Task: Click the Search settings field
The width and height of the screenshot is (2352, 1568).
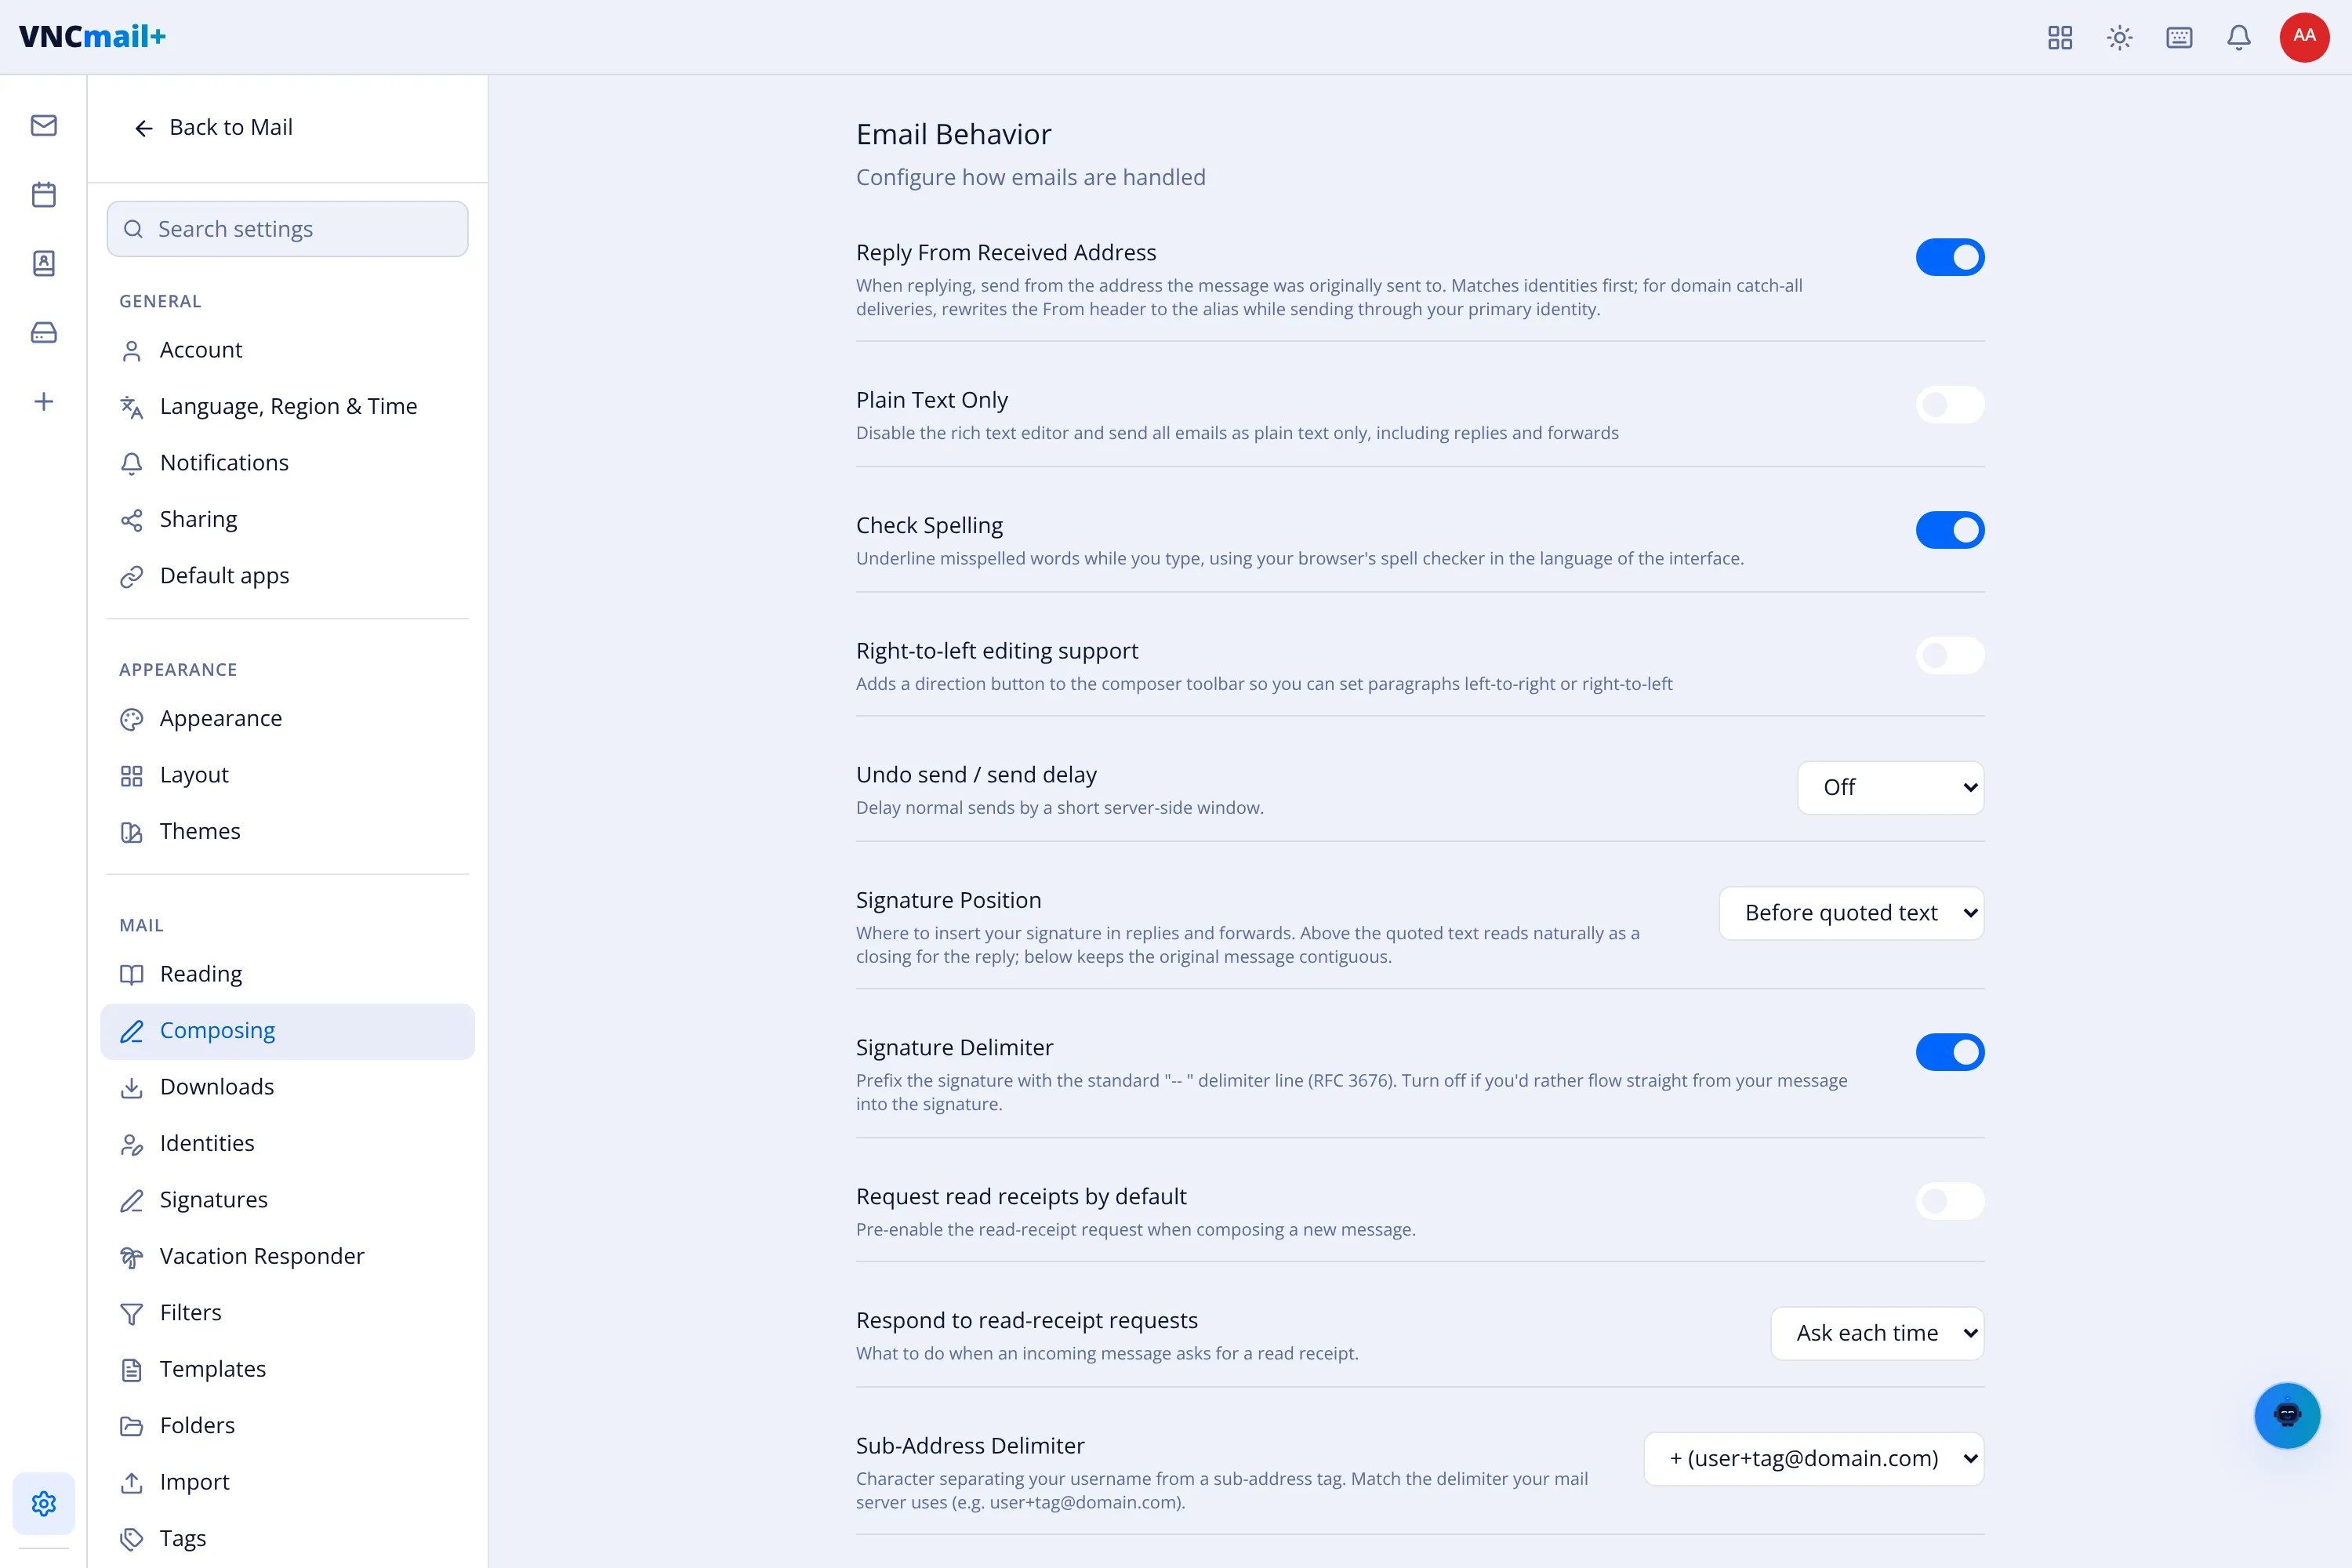Action: 288,229
